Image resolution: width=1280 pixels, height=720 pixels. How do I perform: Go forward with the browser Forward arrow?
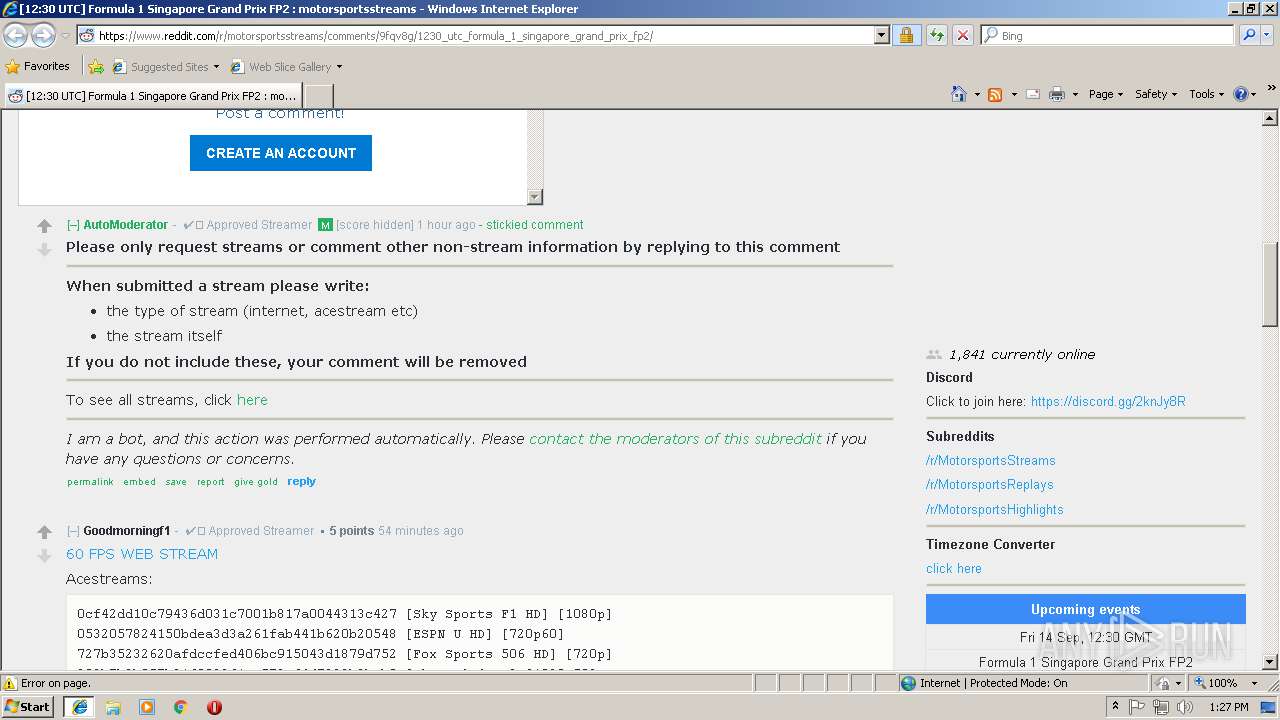tap(43, 35)
